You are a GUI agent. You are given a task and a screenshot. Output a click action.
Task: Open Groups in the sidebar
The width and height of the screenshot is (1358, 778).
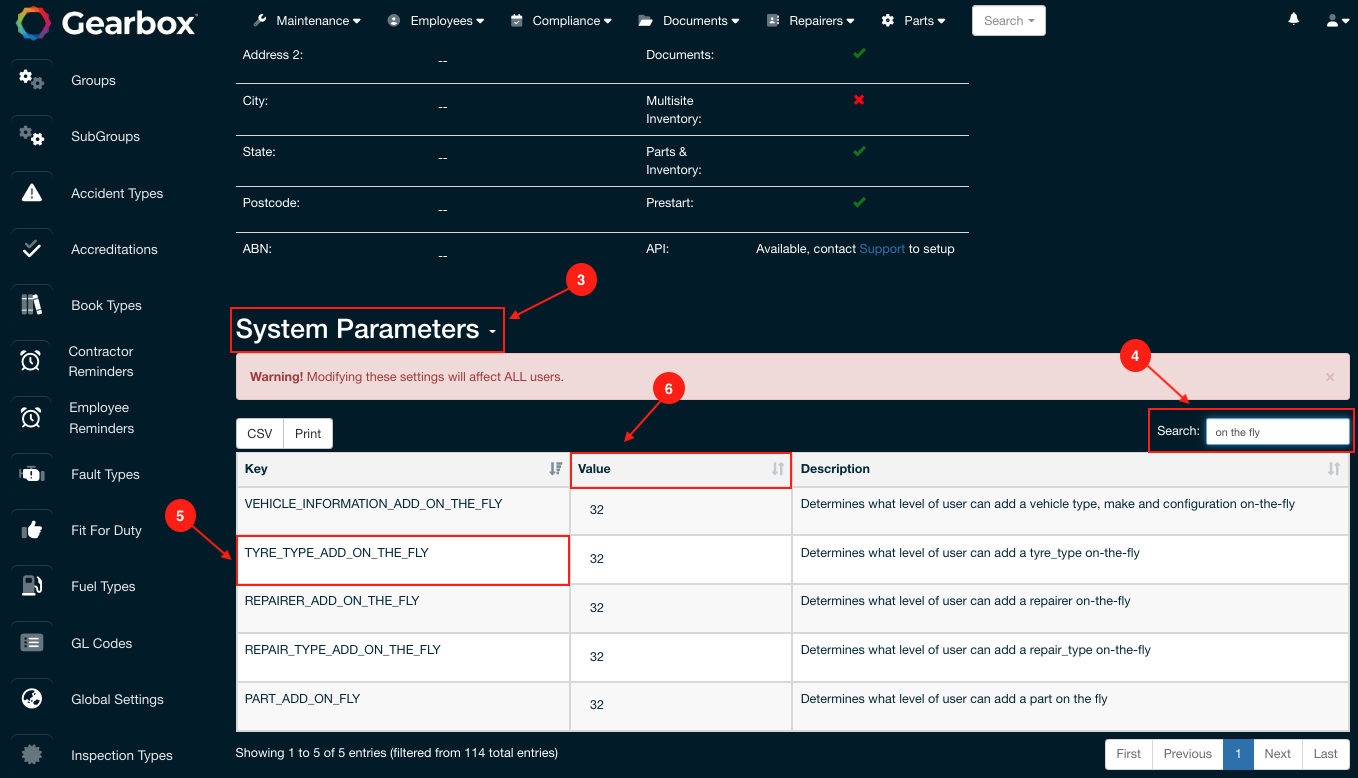pos(93,80)
